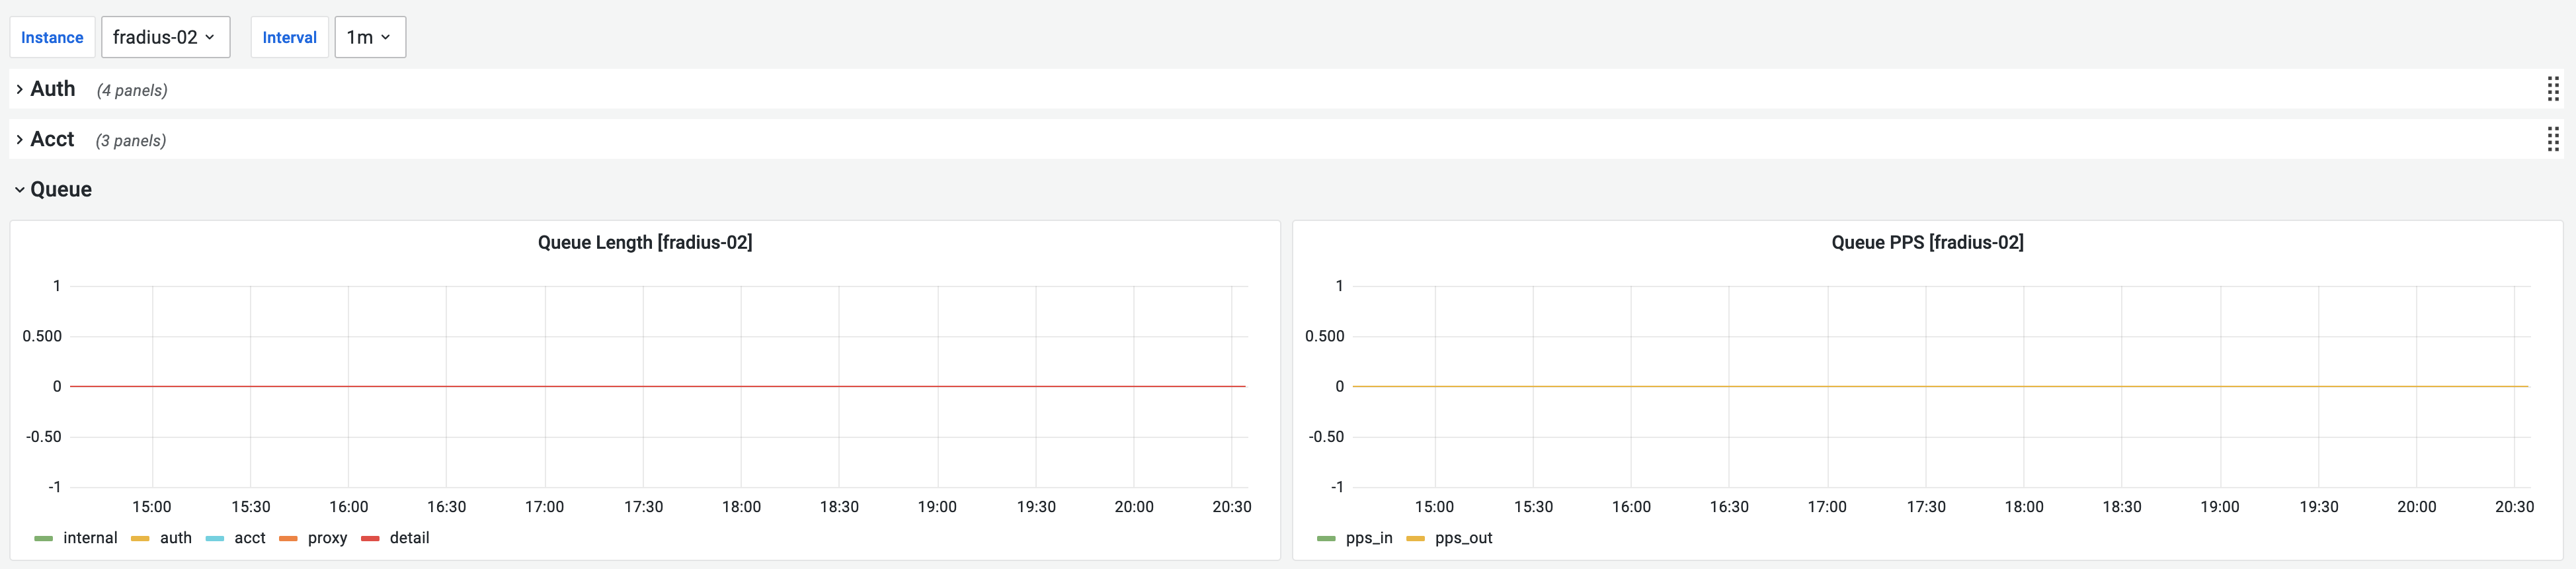Toggle the acct series in legend
The height and width of the screenshot is (569, 2576).
click(x=249, y=538)
